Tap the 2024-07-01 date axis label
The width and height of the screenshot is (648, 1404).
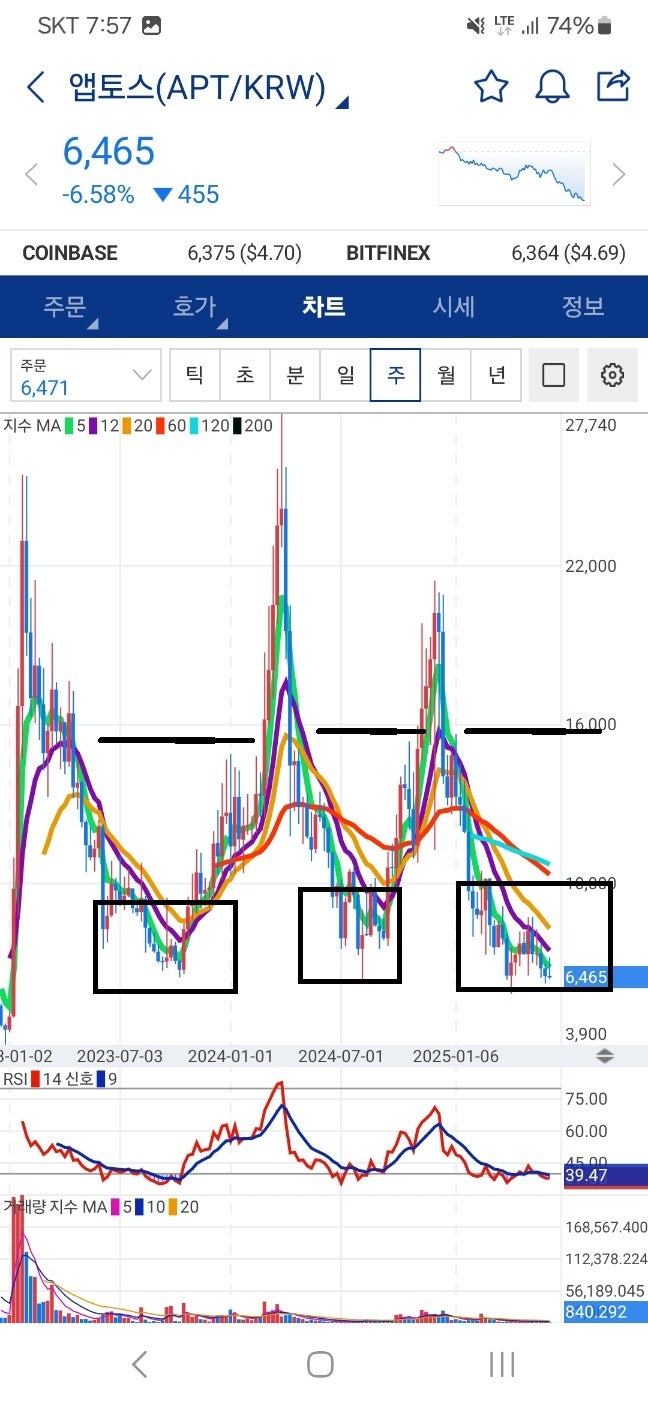[x=341, y=1056]
